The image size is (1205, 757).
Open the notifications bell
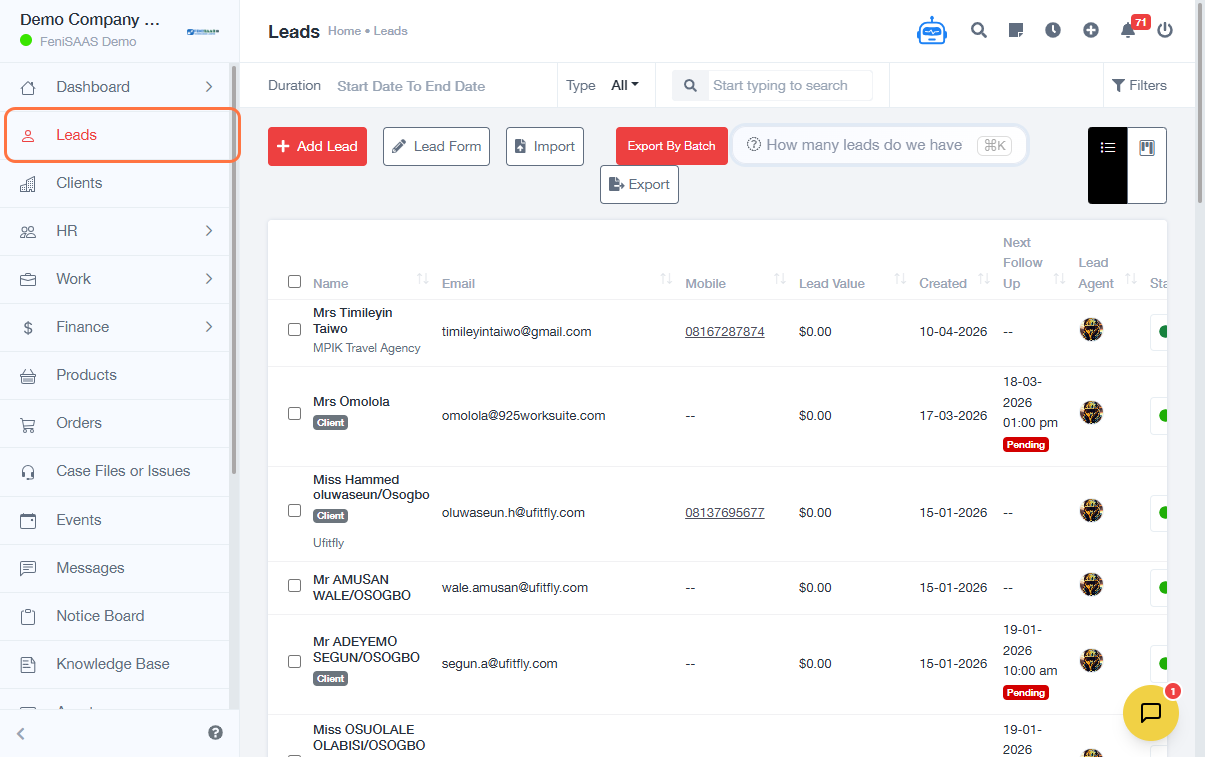[1128, 31]
